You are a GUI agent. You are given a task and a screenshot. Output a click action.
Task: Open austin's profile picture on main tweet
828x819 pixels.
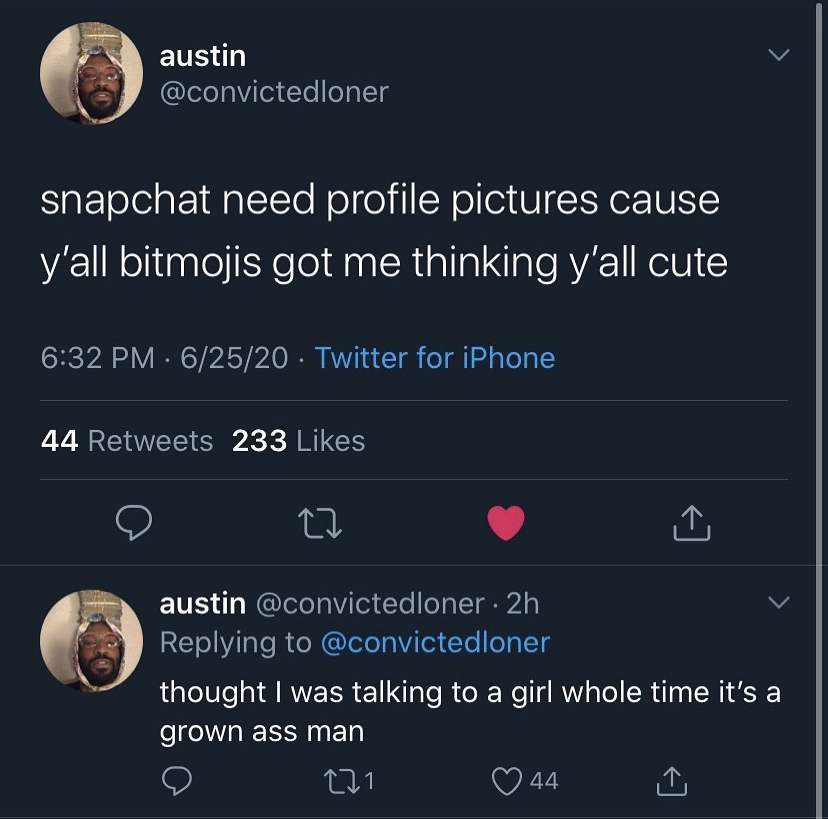(91, 74)
